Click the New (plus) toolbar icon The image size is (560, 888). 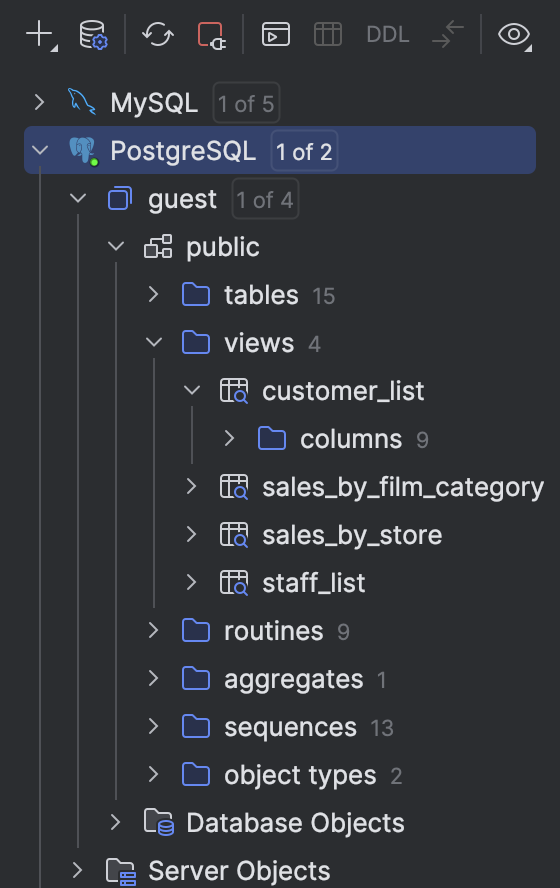pyautogui.click(x=40, y=35)
